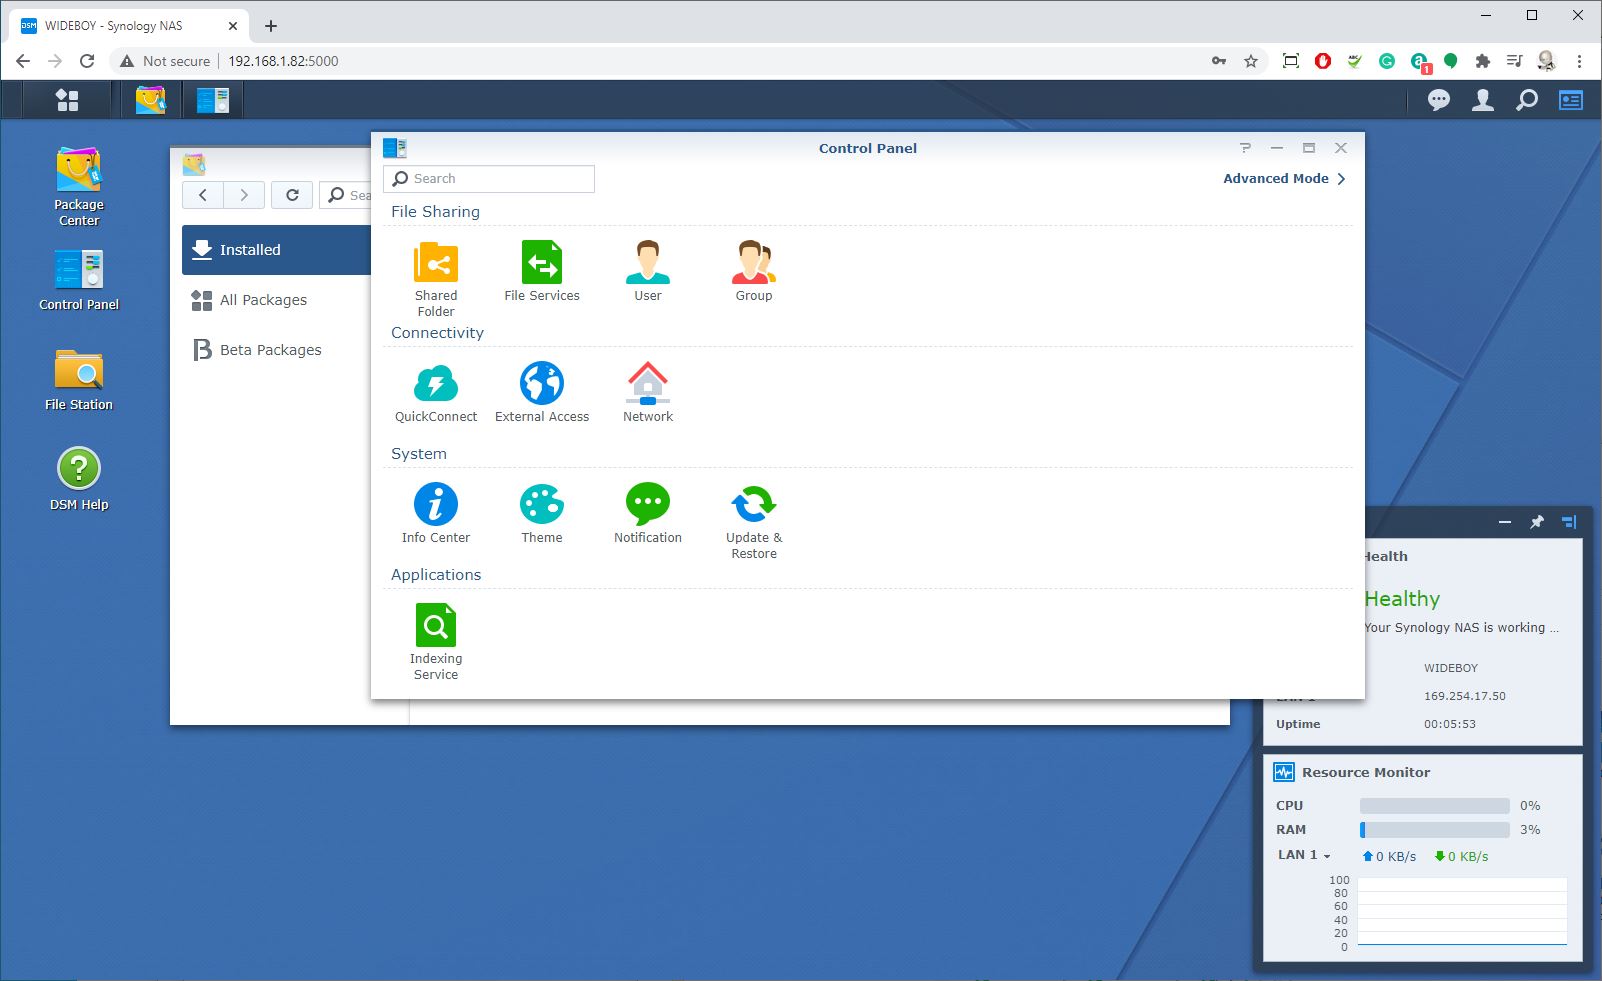The image size is (1602, 981).
Task: Expand the LAN 1 dropdown in Resource Monitor
Action: click(1304, 855)
